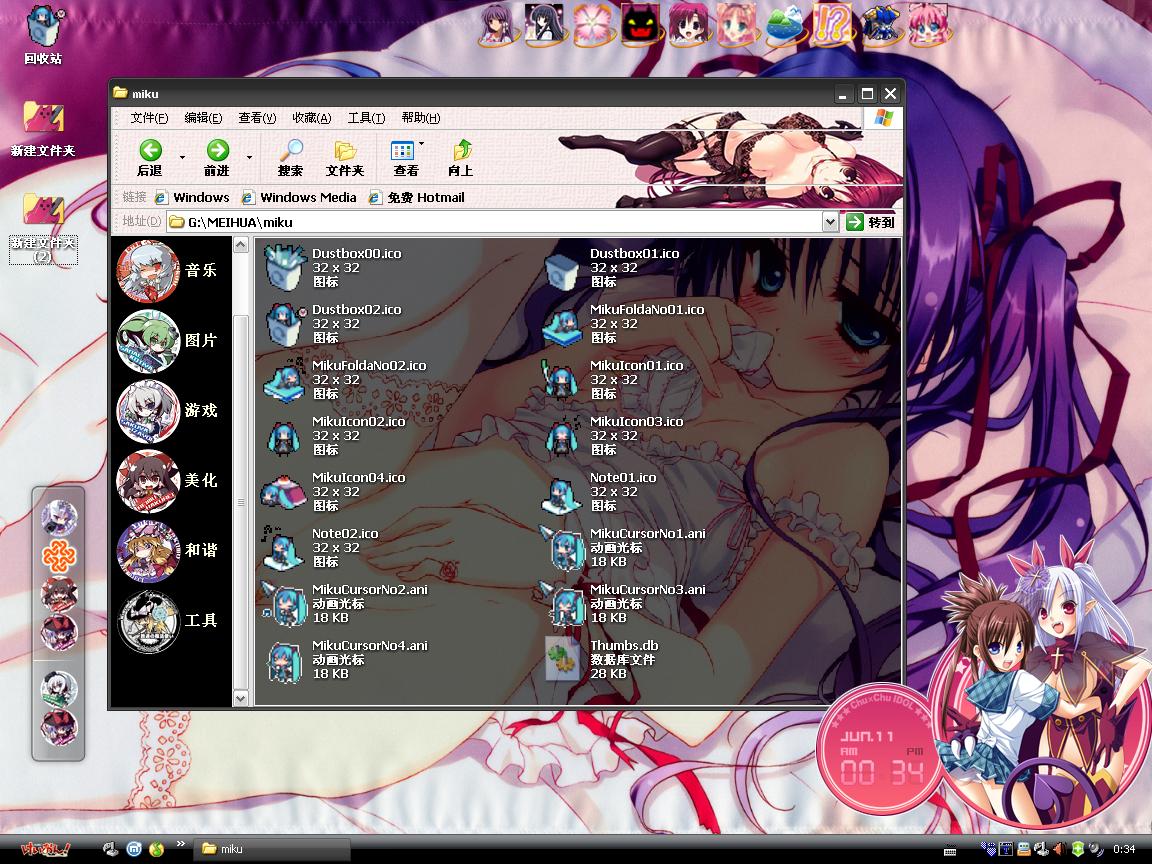Image resolution: width=1152 pixels, height=864 pixels.
Task: Open the 查看(V) menu
Action: click(257, 118)
